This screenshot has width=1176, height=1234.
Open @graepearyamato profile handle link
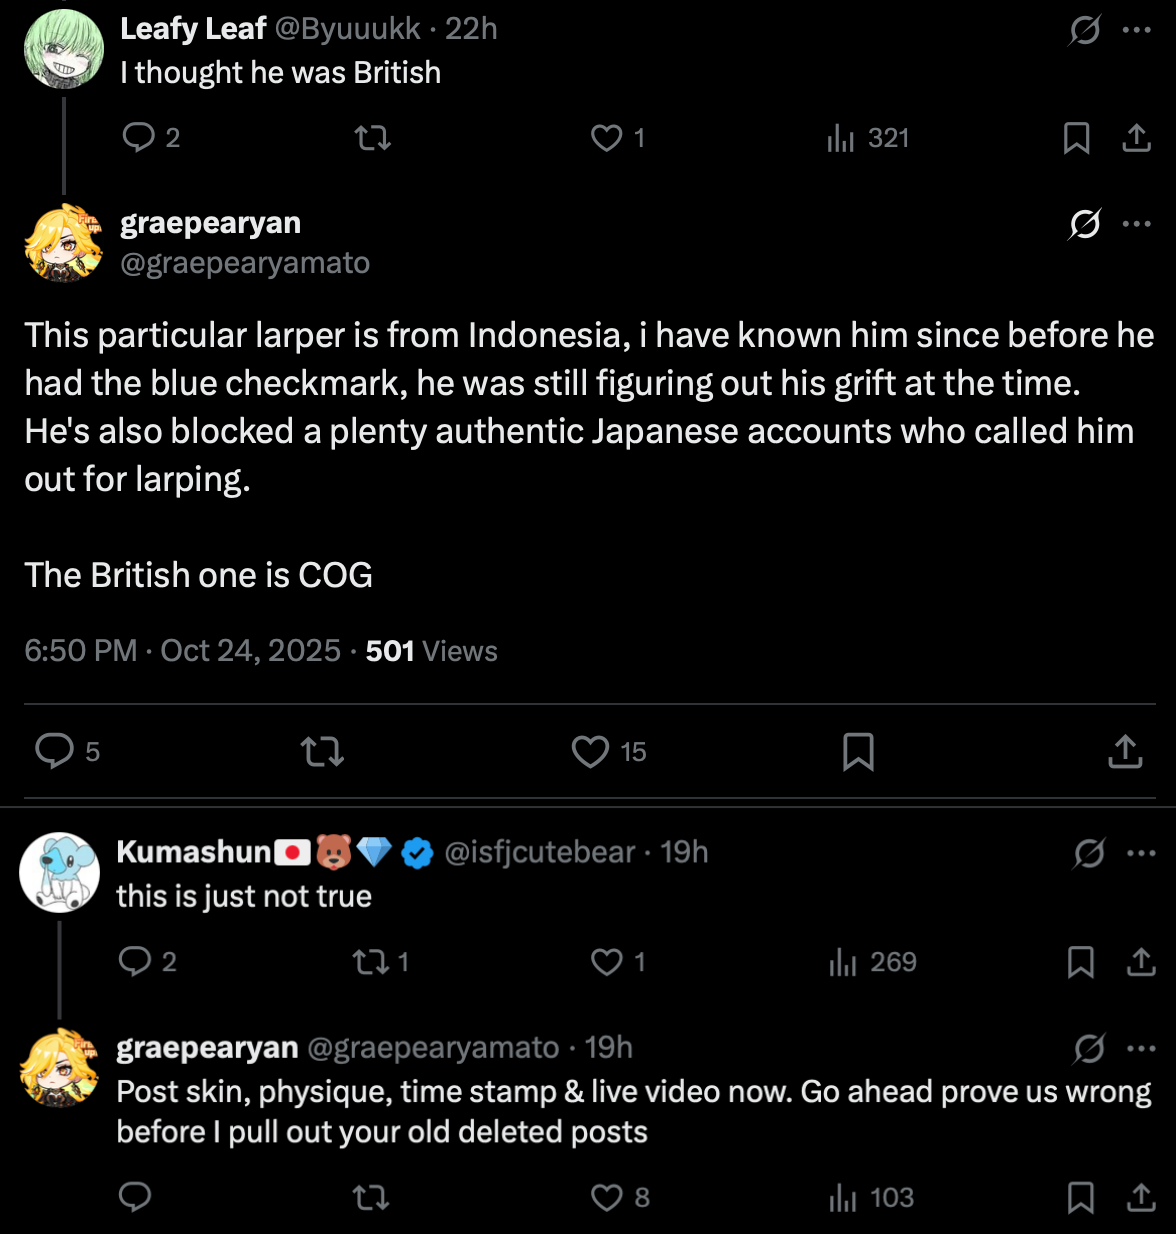pyautogui.click(x=245, y=263)
